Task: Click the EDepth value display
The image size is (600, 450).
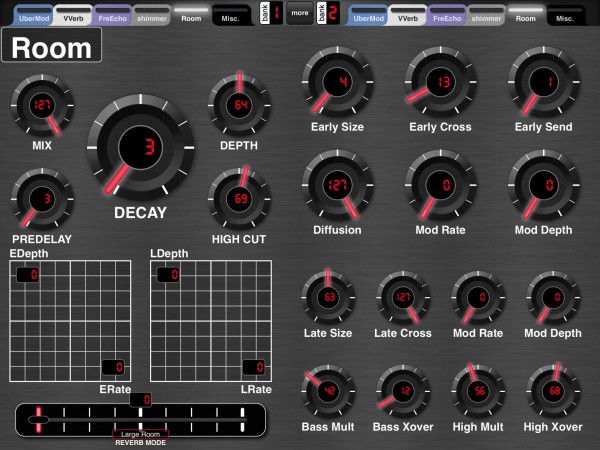Action: (28, 275)
